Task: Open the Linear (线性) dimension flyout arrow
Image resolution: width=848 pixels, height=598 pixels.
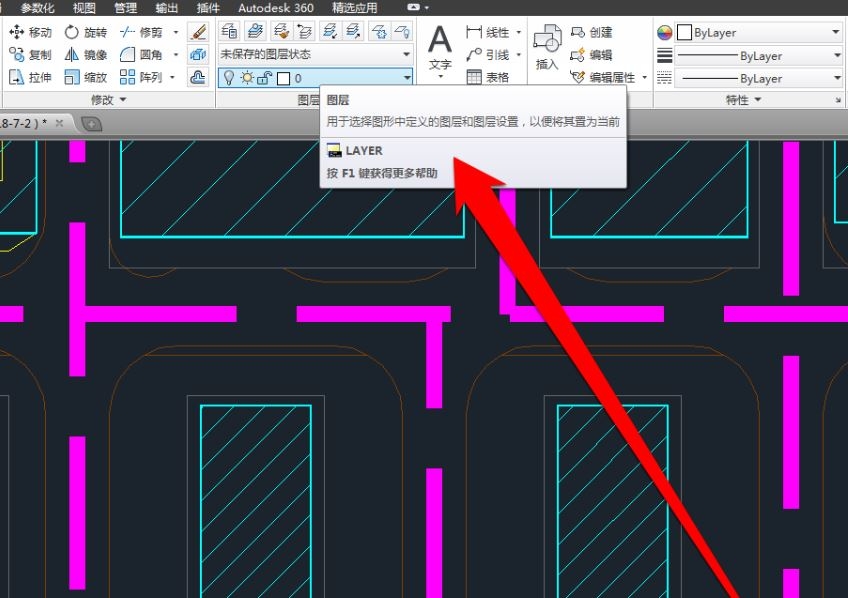Action: point(518,32)
